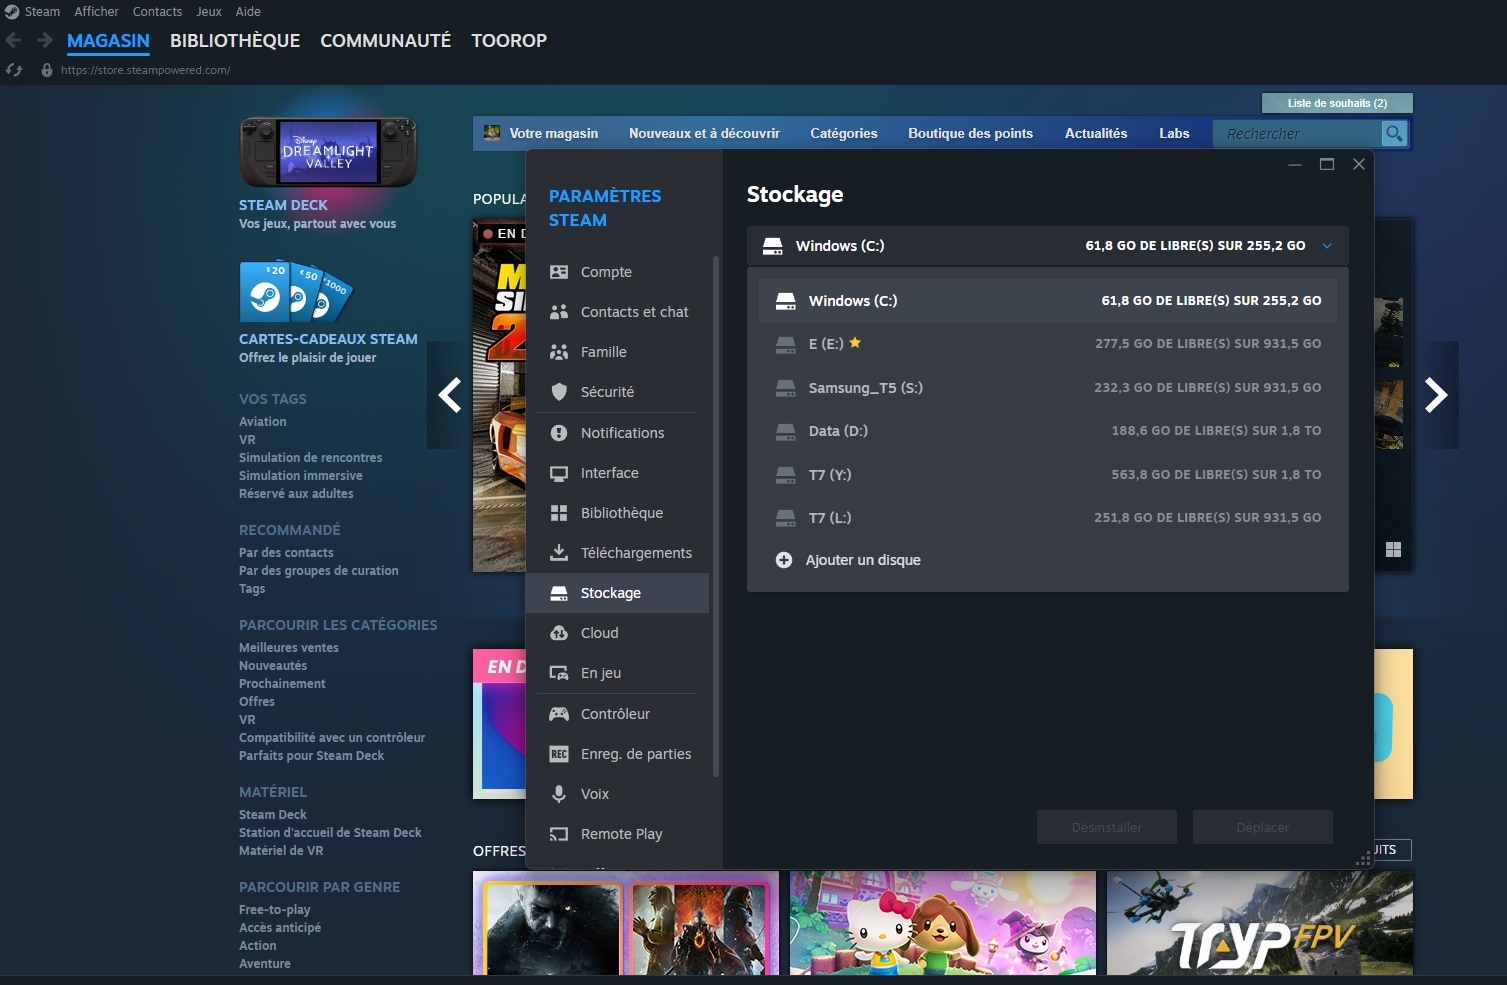Select the Contrôleur gamepad icon
Screen dimensions: 1507x985
click(x=559, y=714)
